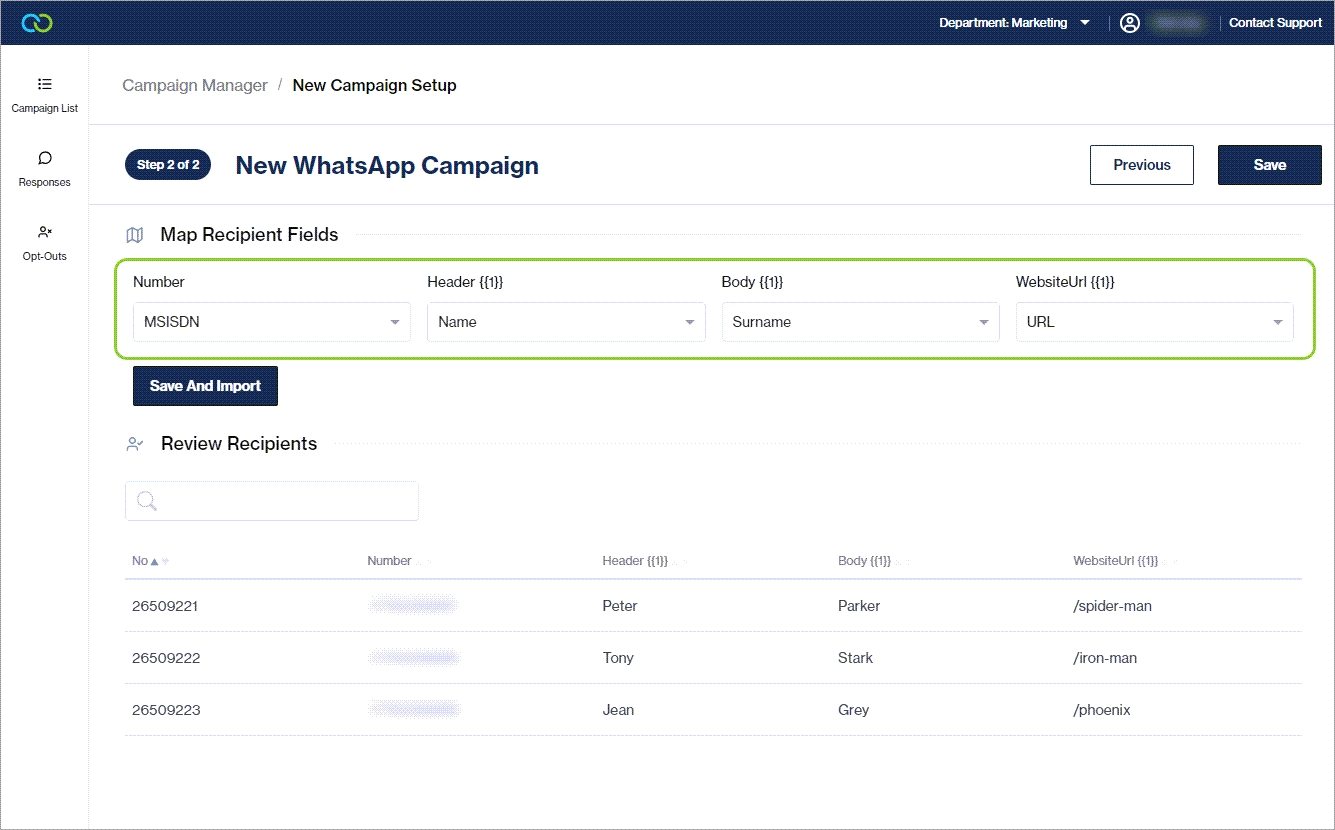Click the company logo in top bar
Screen dimensions: 1335x830
click(37, 23)
